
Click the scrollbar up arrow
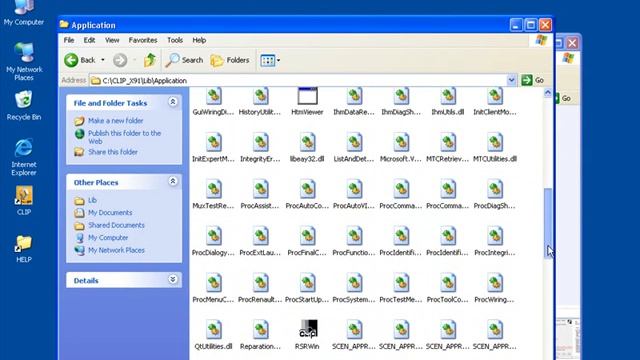click(548, 93)
